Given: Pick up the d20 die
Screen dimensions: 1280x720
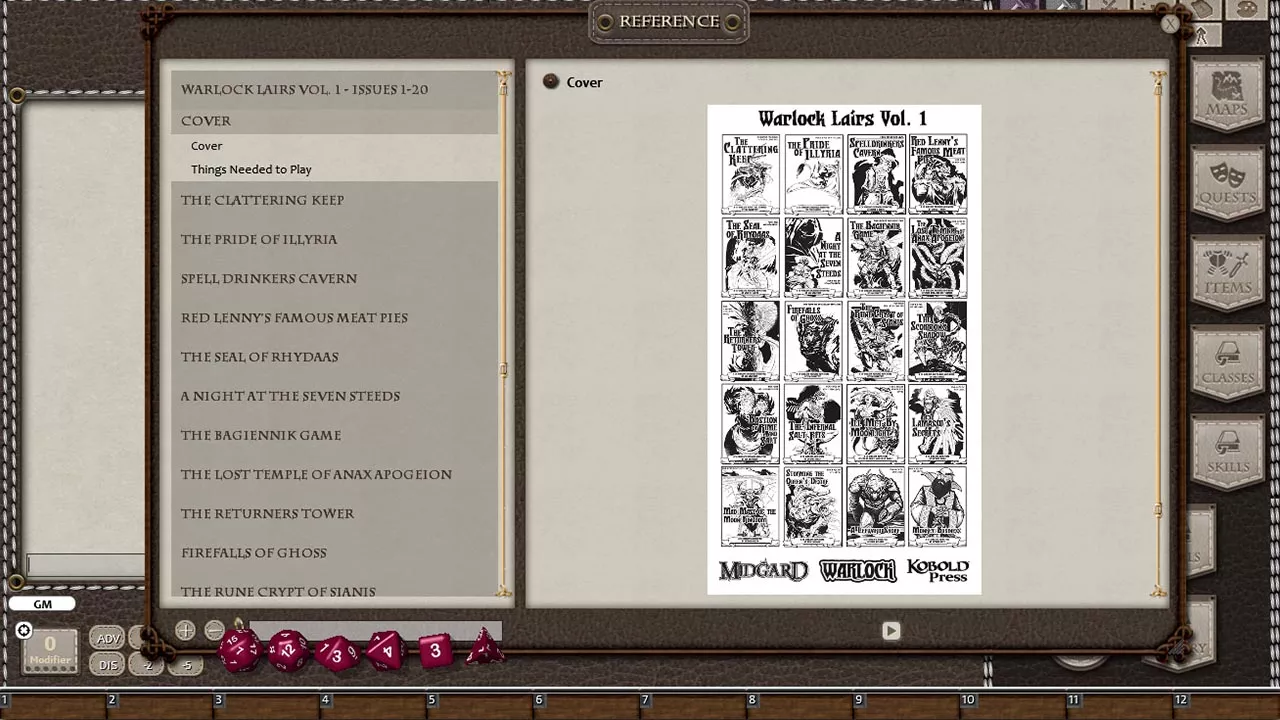Looking at the screenshot, I should pos(239,650).
